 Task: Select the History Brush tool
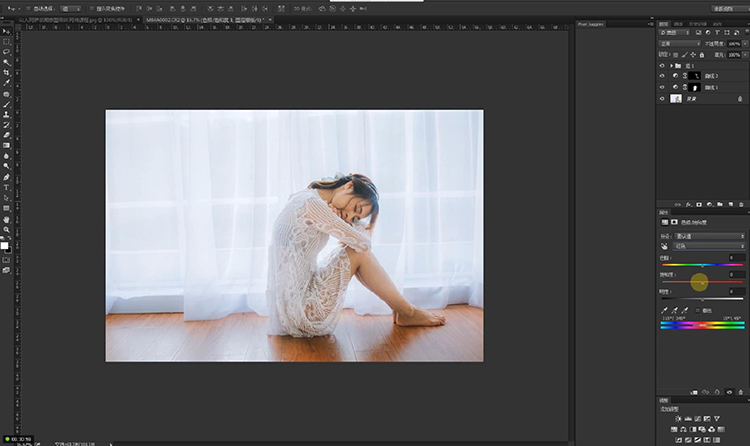(6, 125)
